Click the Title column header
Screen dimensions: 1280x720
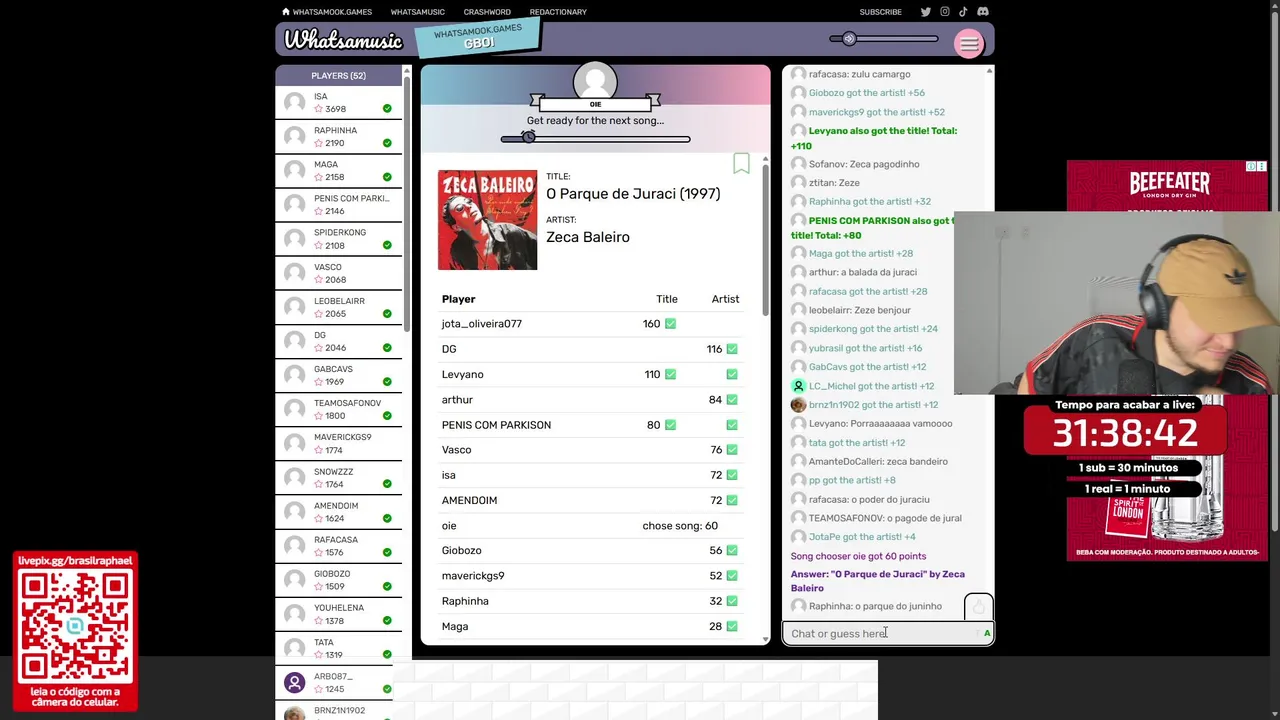pyautogui.click(x=667, y=299)
